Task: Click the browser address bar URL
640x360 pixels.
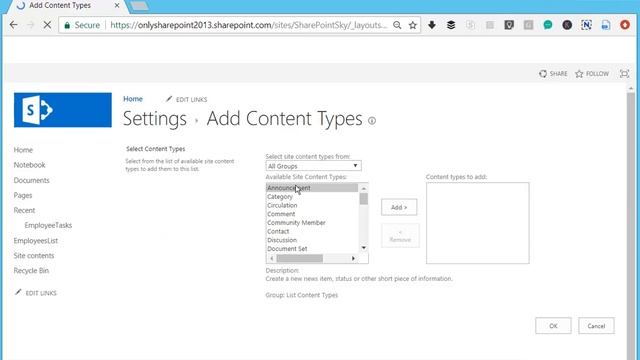Action: click(x=249, y=25)
